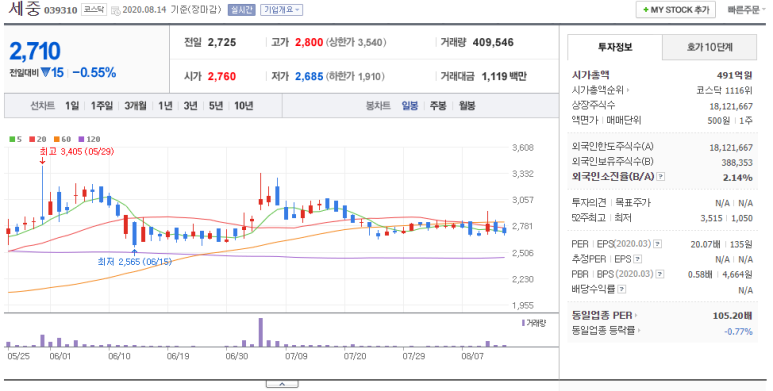The height and width of the screenshot is (391, 773).
Task: Click the tall volume bar in early July
Action: click(x=260, y=332)
